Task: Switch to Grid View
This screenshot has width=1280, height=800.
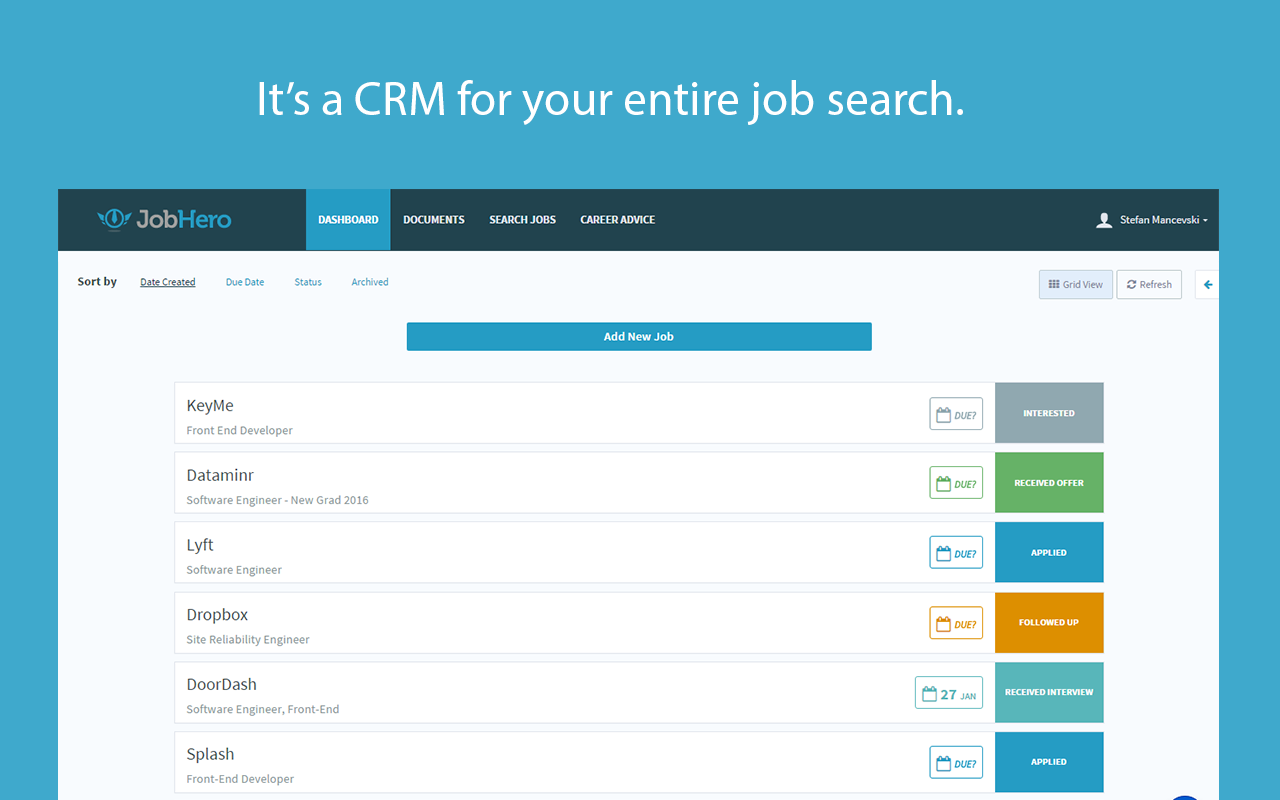Action: (x=1076, y=285)
